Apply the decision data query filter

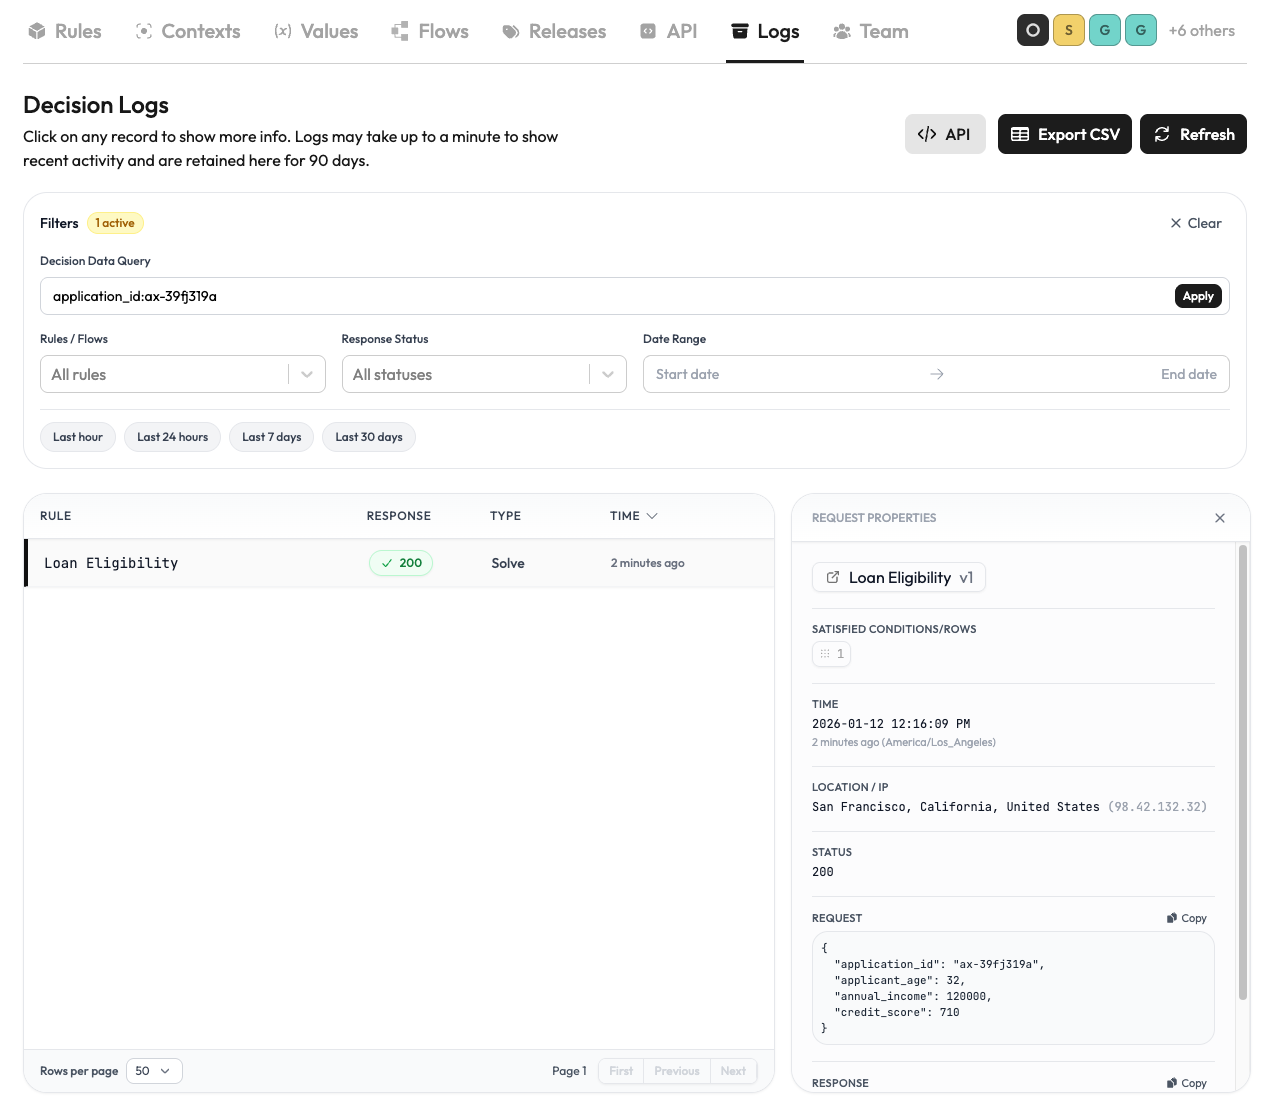pos(1197,296)
